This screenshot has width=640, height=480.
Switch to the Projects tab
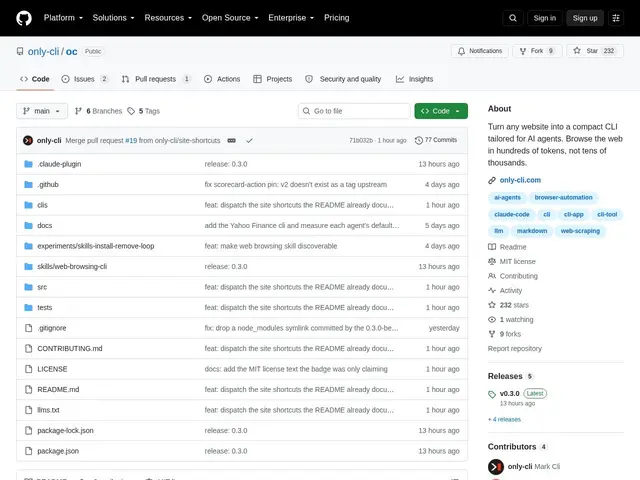273,79
